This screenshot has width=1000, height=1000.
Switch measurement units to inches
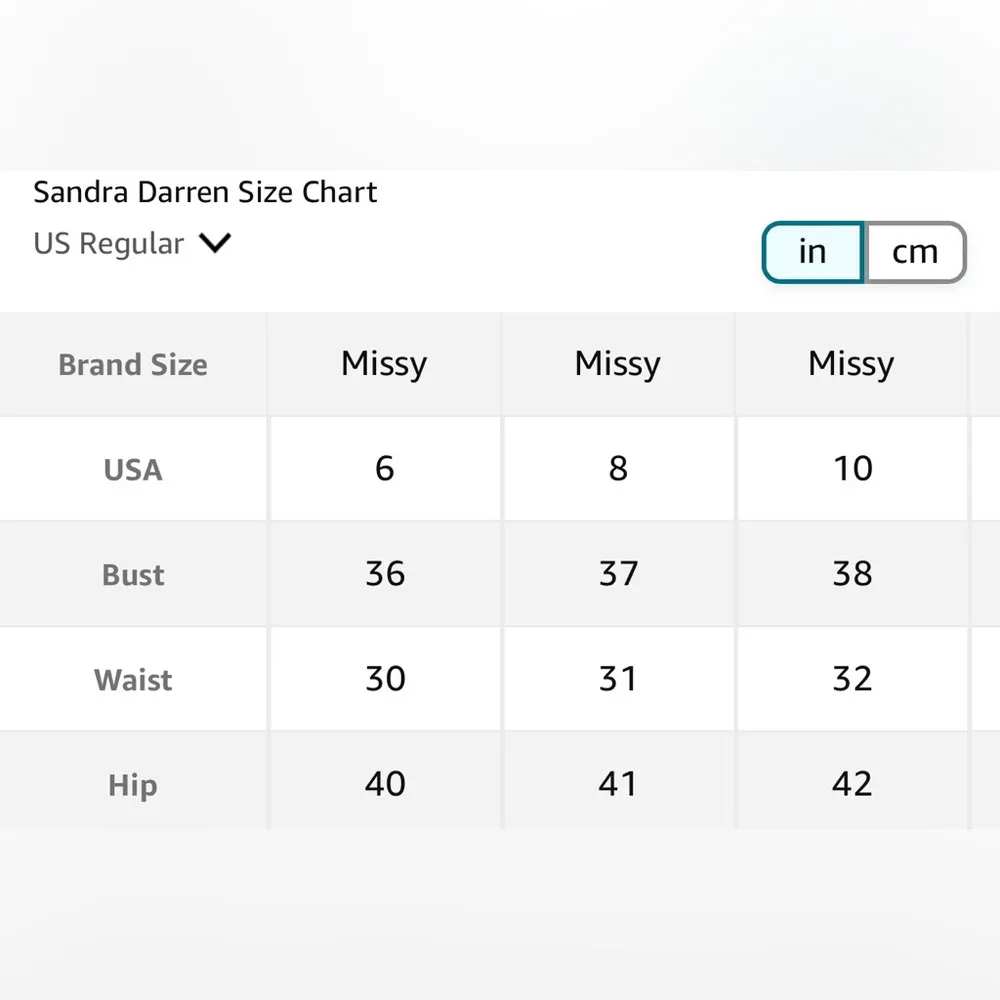[812, 252]
